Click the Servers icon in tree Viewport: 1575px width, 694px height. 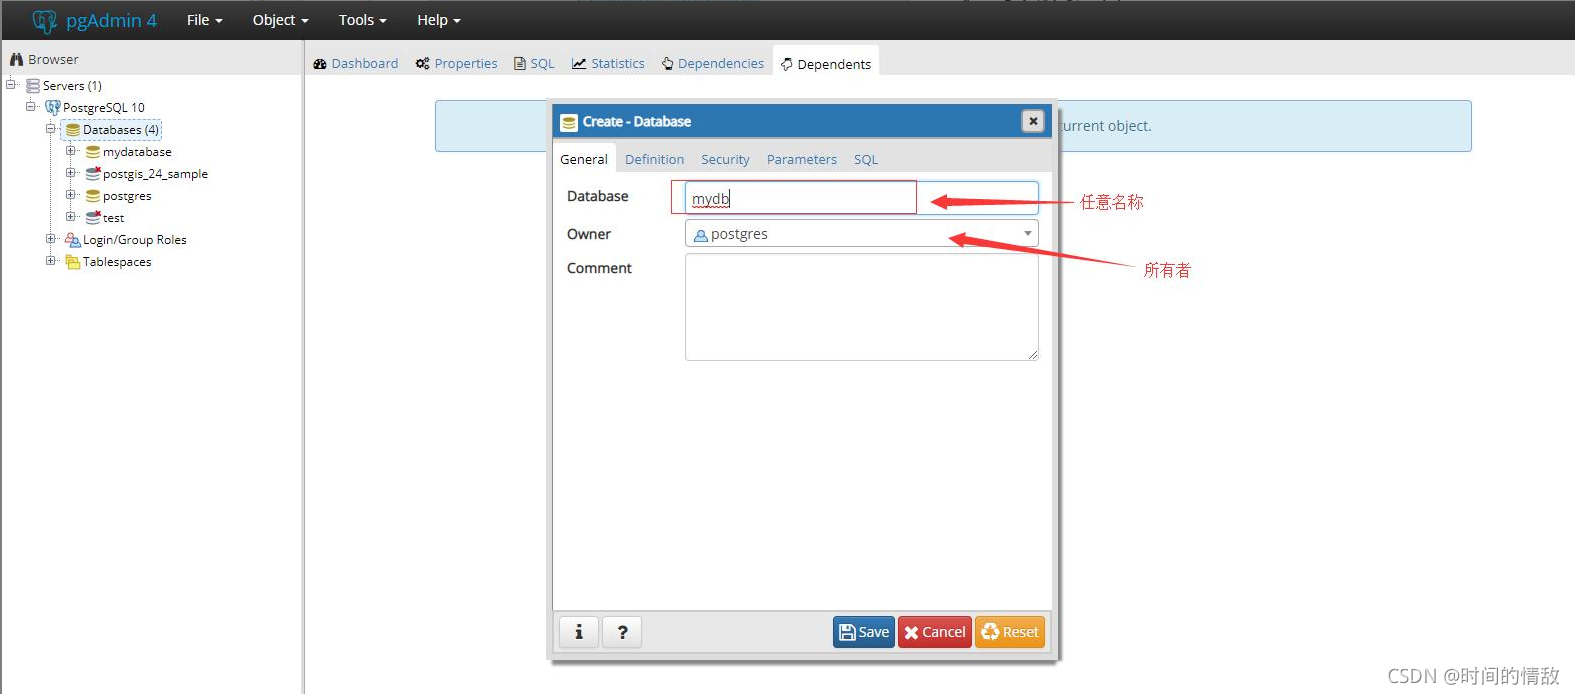(x=33, y=86)
